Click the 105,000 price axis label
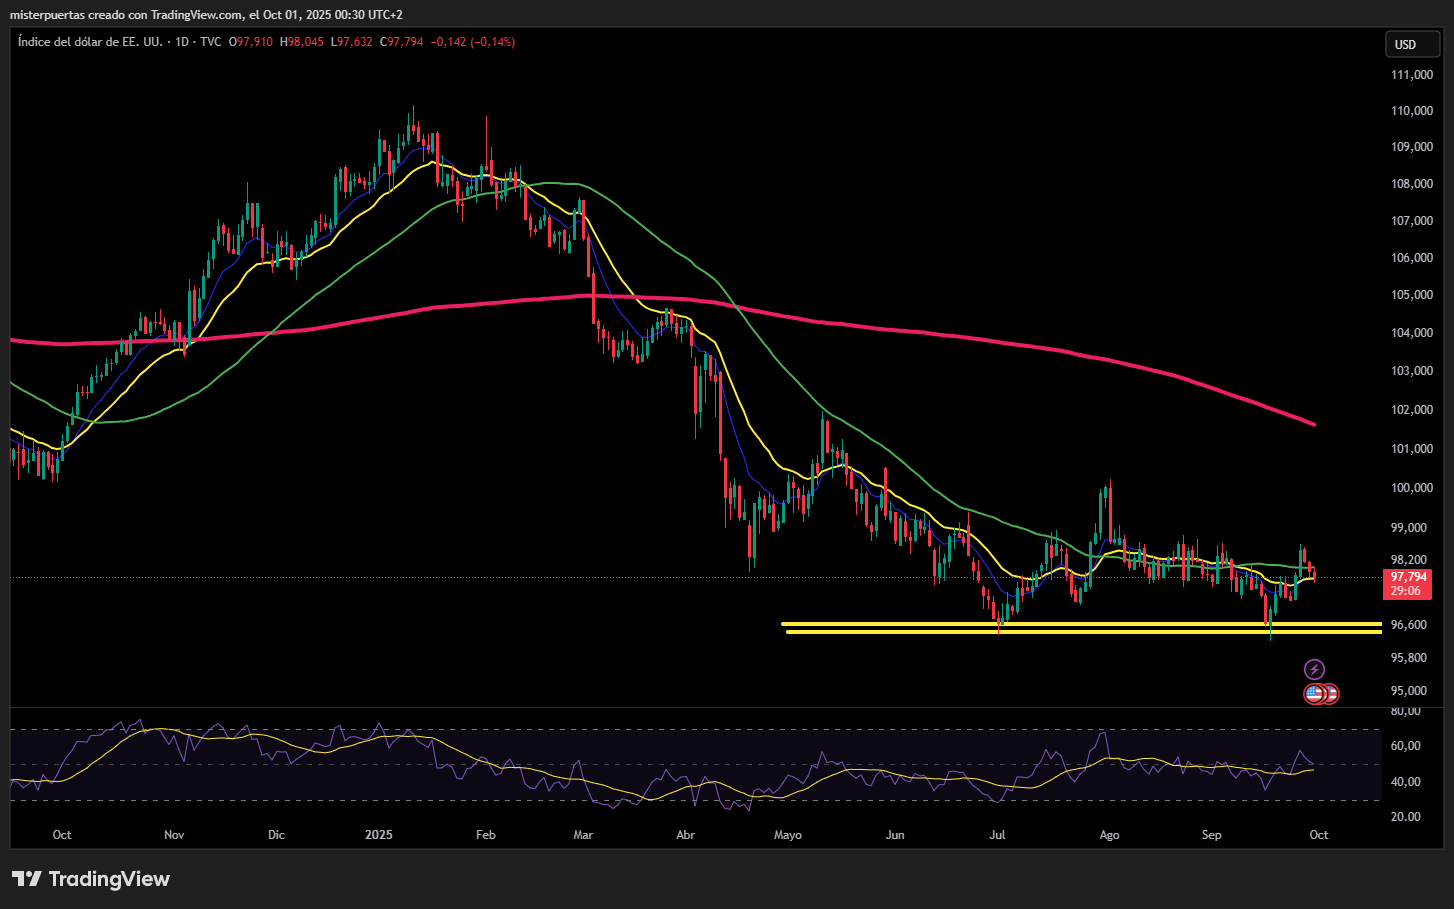The image size is (1454, 909). tap(1412, 295)
